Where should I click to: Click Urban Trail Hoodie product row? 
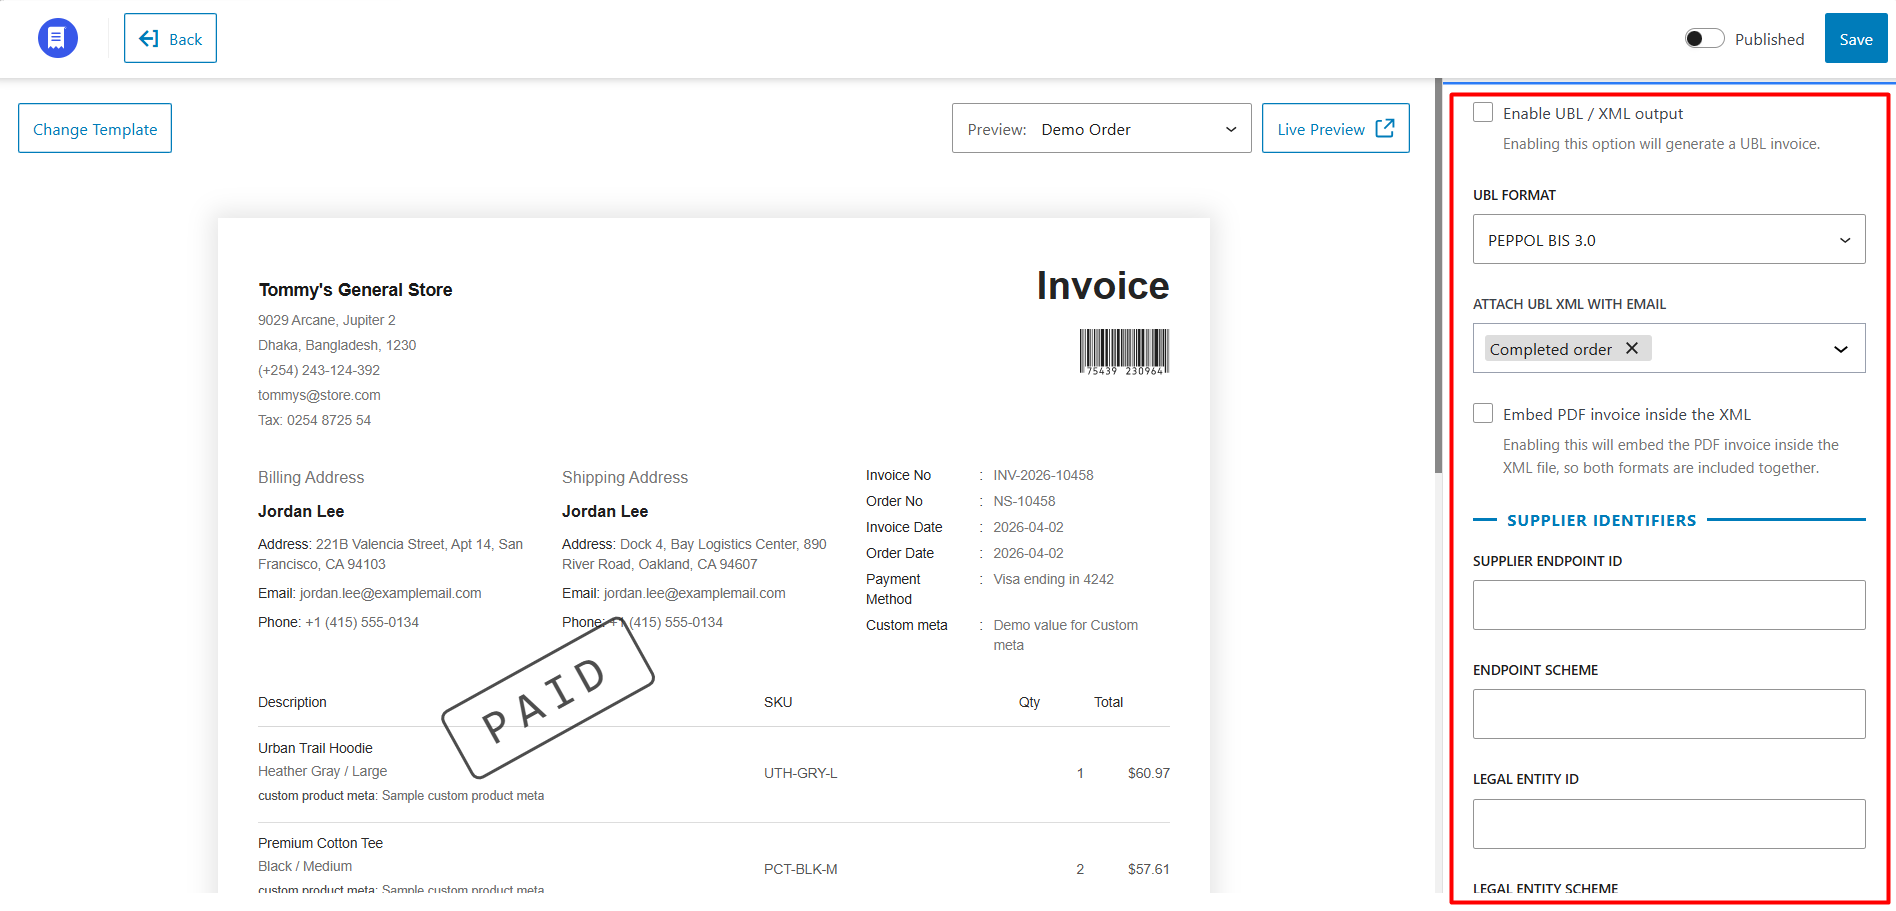(x=714, y=772)
